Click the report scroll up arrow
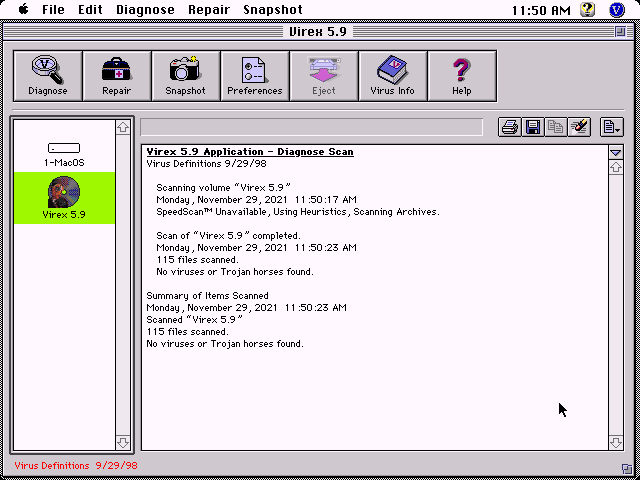640x480 pixels. click(x=616, y=167)
